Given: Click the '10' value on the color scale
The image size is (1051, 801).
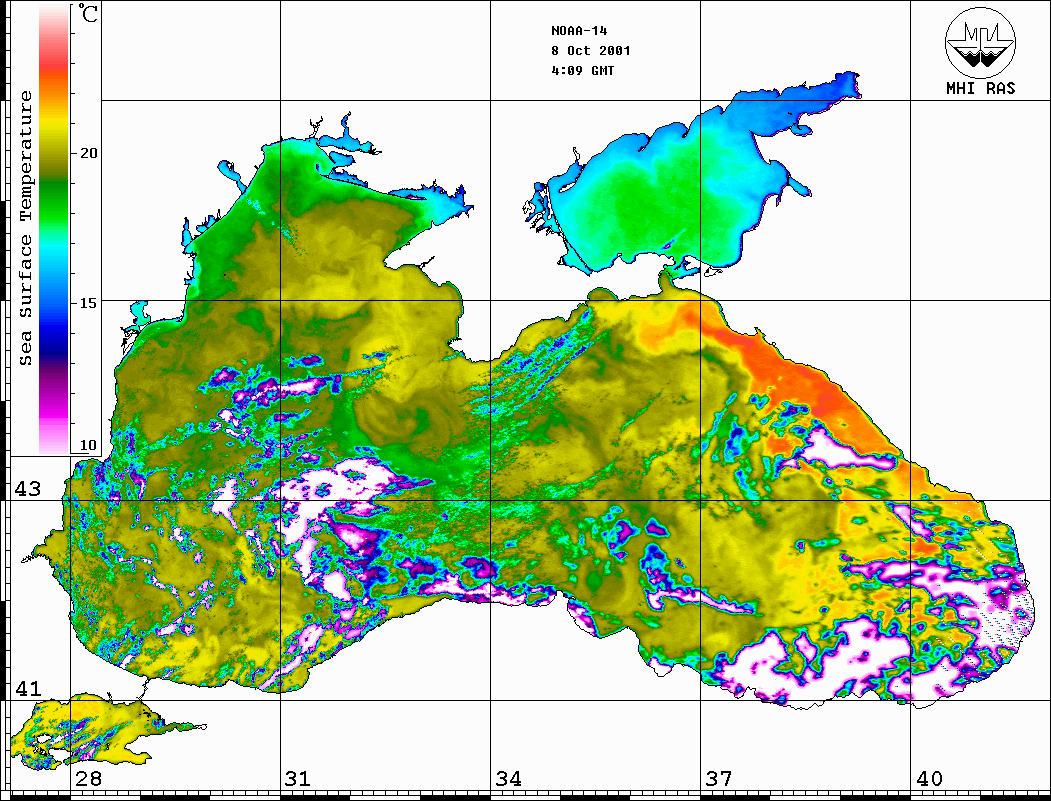Looking at the screenshot, I should pos(88,445).
